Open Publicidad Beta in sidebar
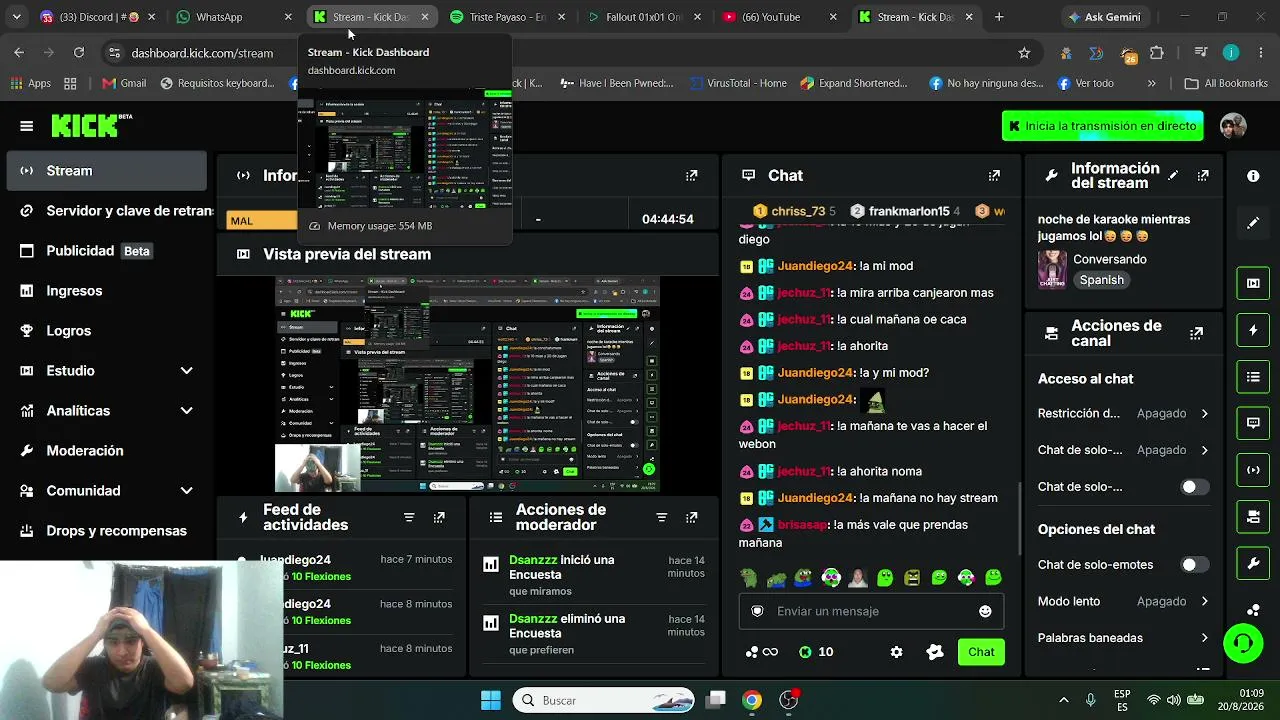 (x=106, y=251)
